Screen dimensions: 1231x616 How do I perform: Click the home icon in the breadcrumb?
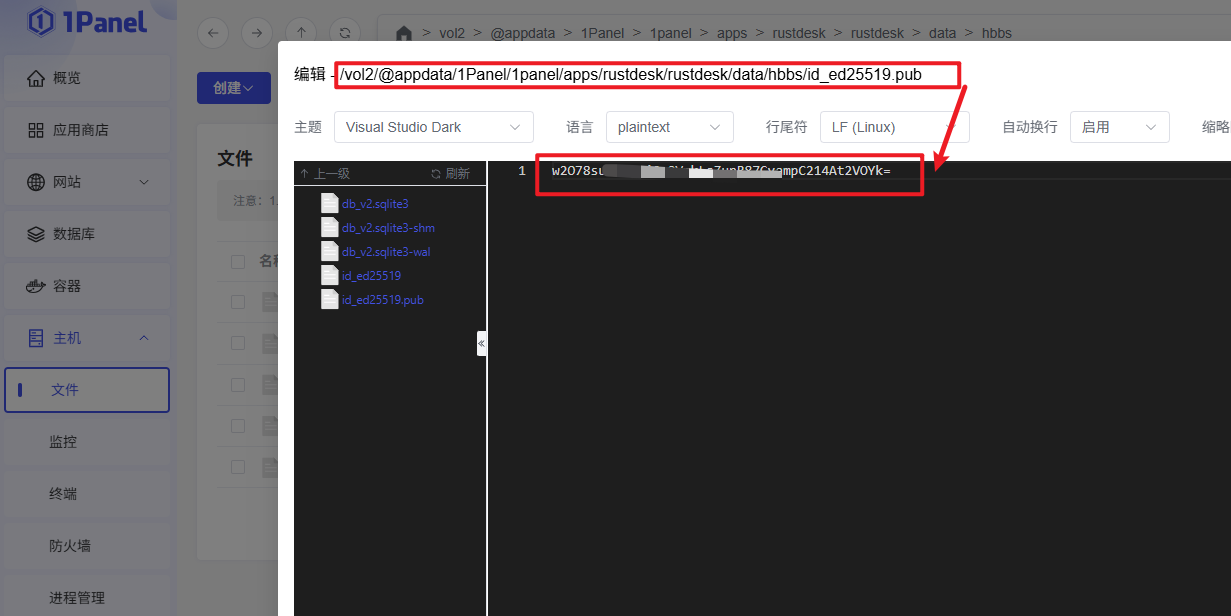pyautogui.click(x=403, y=32)
